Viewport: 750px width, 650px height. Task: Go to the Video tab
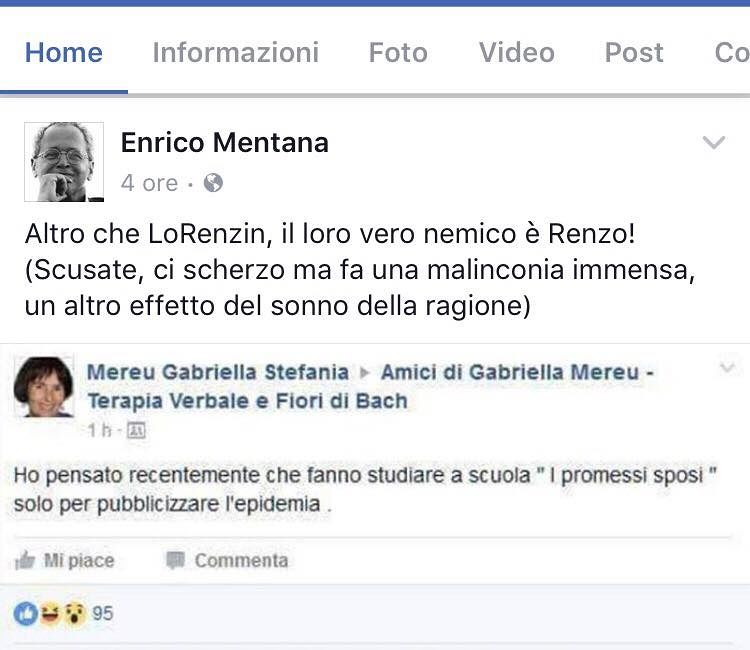pyautogui.click(x=516, y=52)
